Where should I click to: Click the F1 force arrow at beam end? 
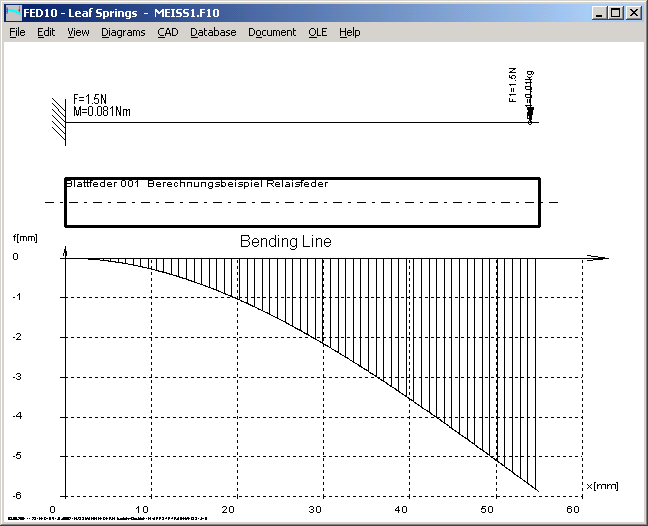click(532, 112)
